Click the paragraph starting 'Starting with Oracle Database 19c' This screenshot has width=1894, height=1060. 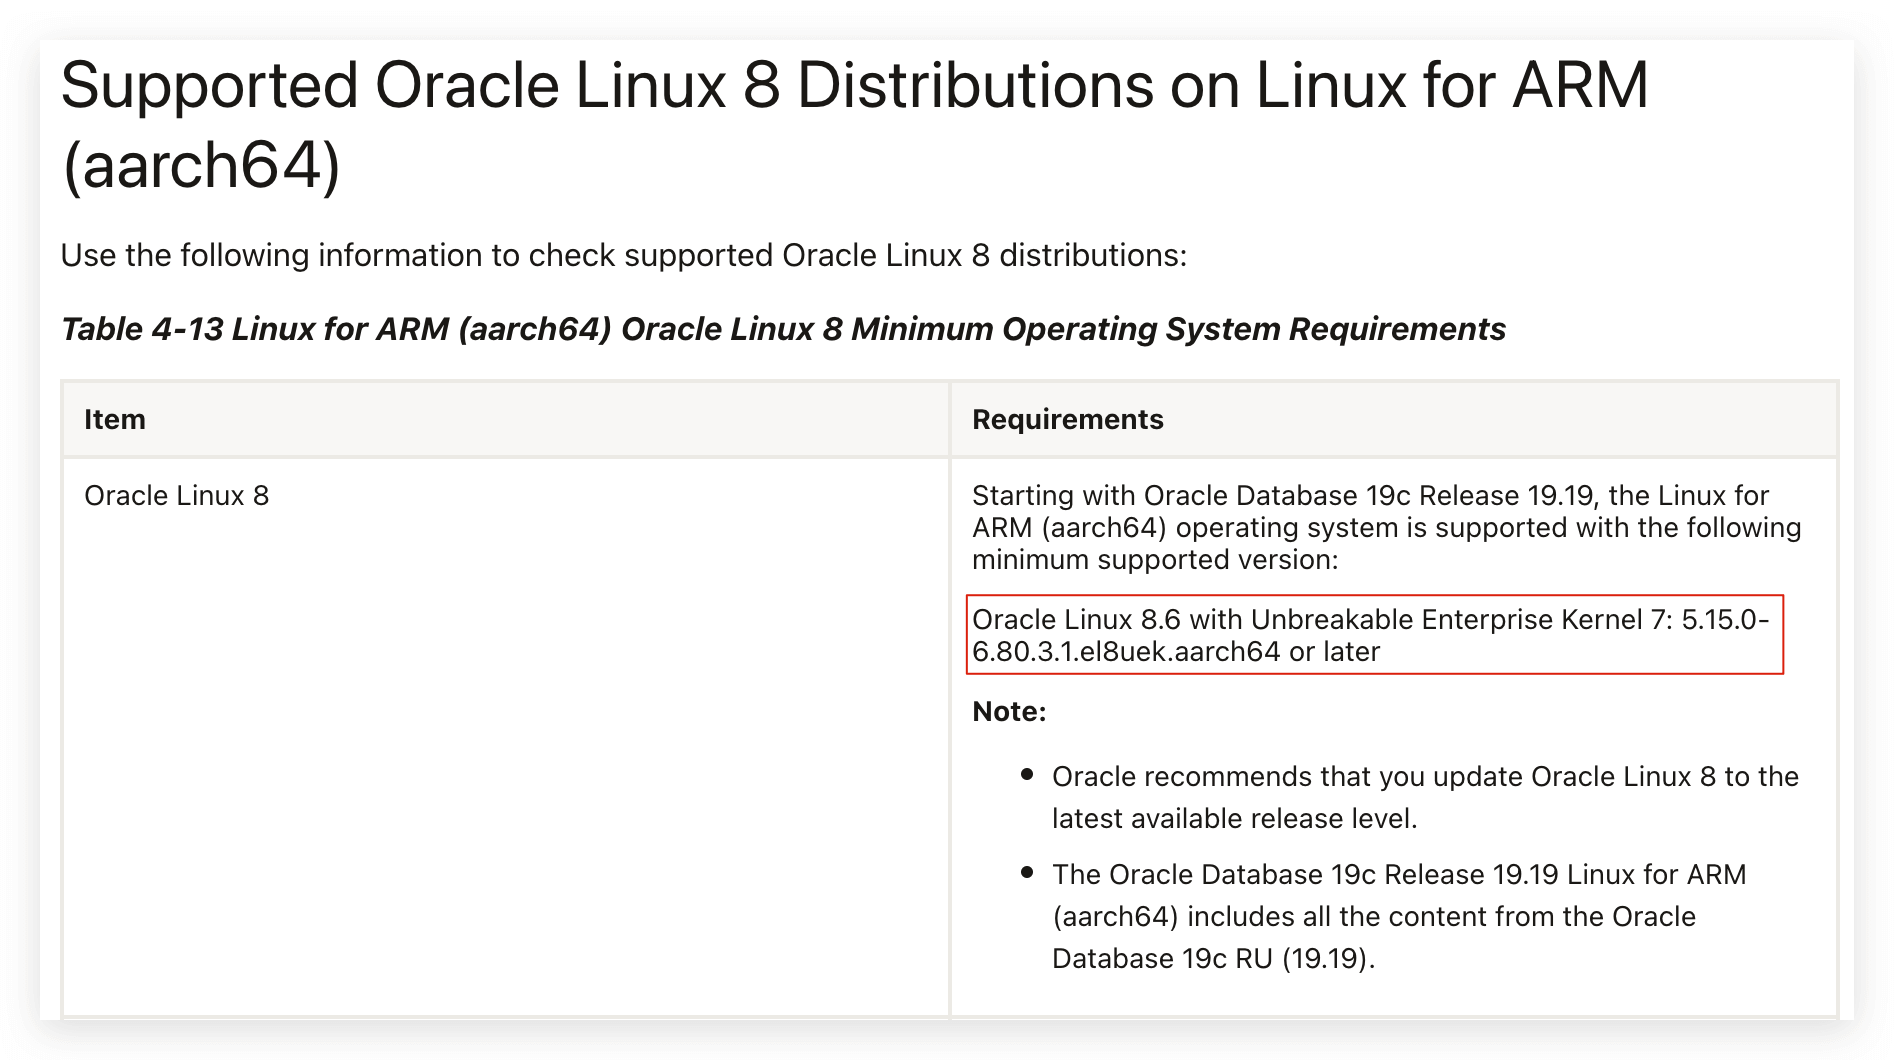(1386, 527)
